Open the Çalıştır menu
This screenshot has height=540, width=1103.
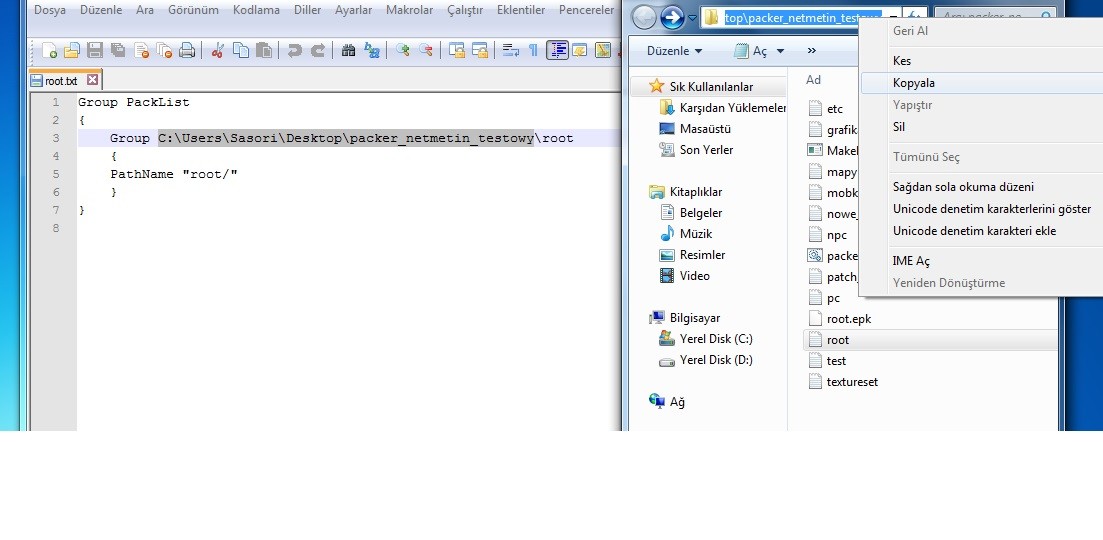pos(465,10)
